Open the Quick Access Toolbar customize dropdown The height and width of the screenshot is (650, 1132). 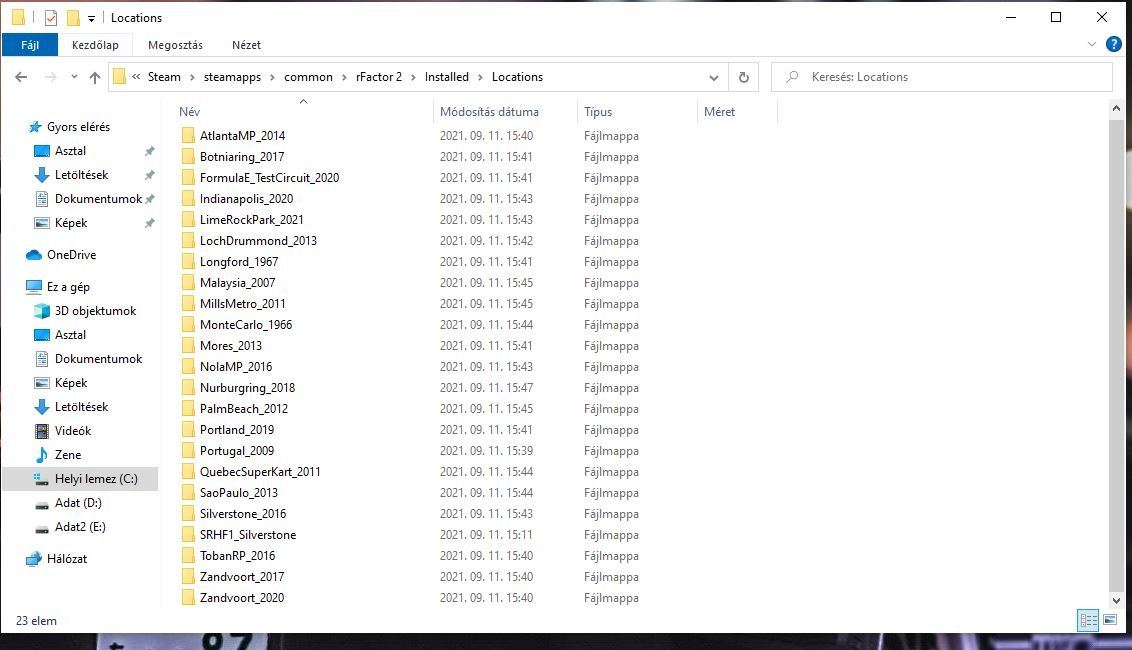coord(91,18)
